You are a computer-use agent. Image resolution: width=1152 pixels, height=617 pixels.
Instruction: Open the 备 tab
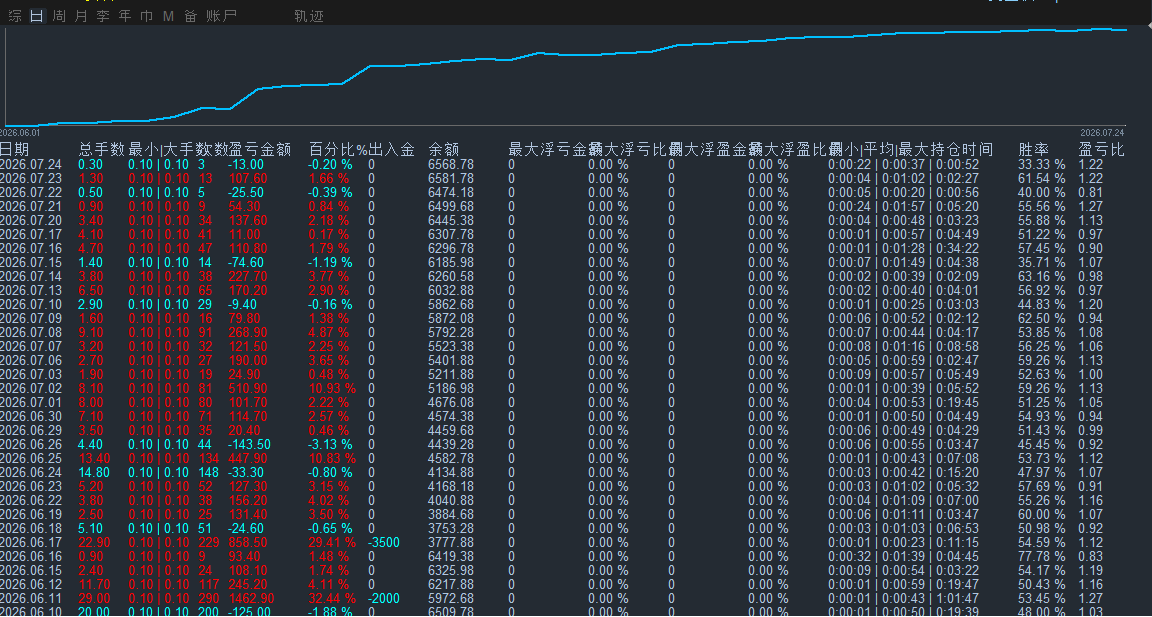click(x=190, y=16)
